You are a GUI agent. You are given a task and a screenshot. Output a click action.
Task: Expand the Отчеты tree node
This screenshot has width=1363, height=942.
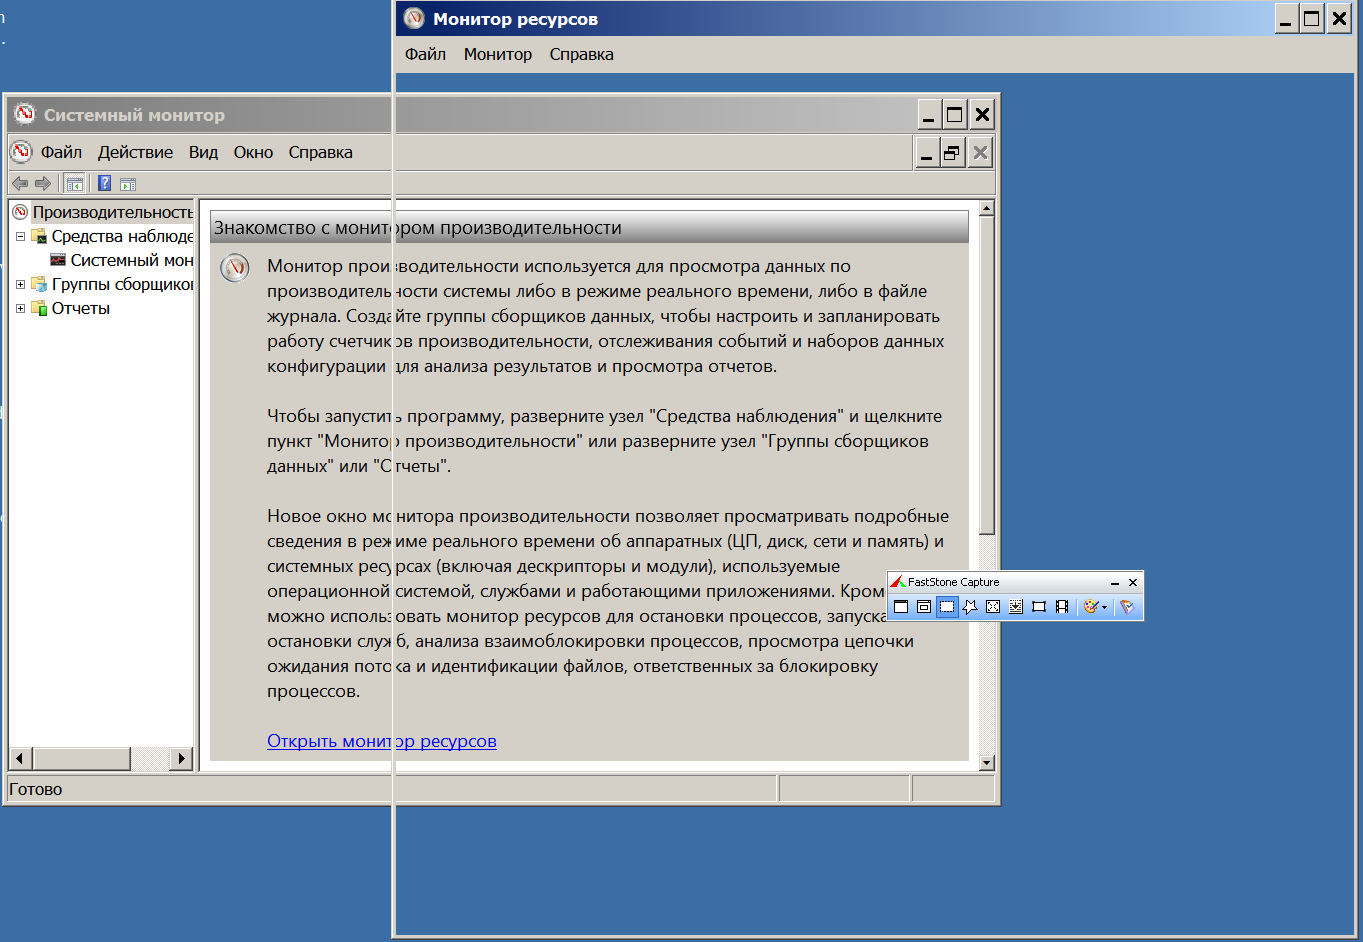tap(20, 309)
